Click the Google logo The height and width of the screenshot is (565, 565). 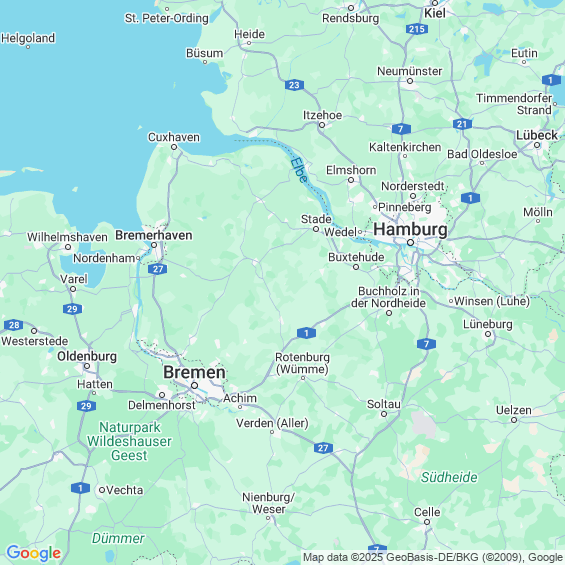34,553
